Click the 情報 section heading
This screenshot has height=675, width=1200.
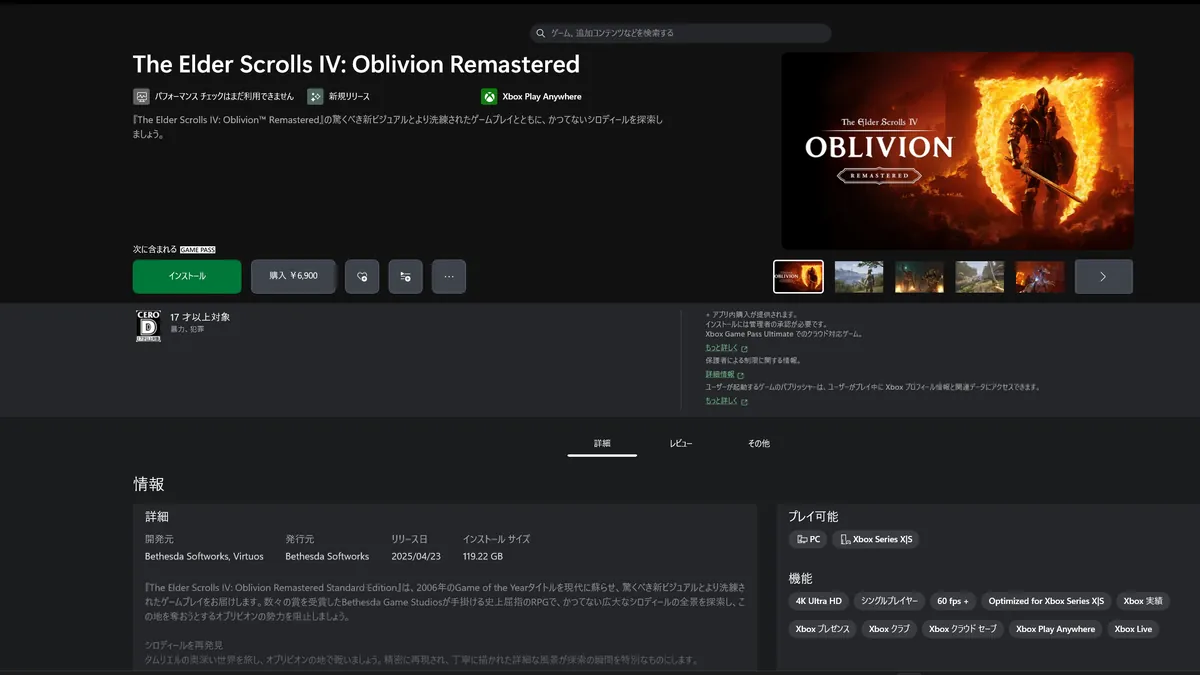[149, 484]
